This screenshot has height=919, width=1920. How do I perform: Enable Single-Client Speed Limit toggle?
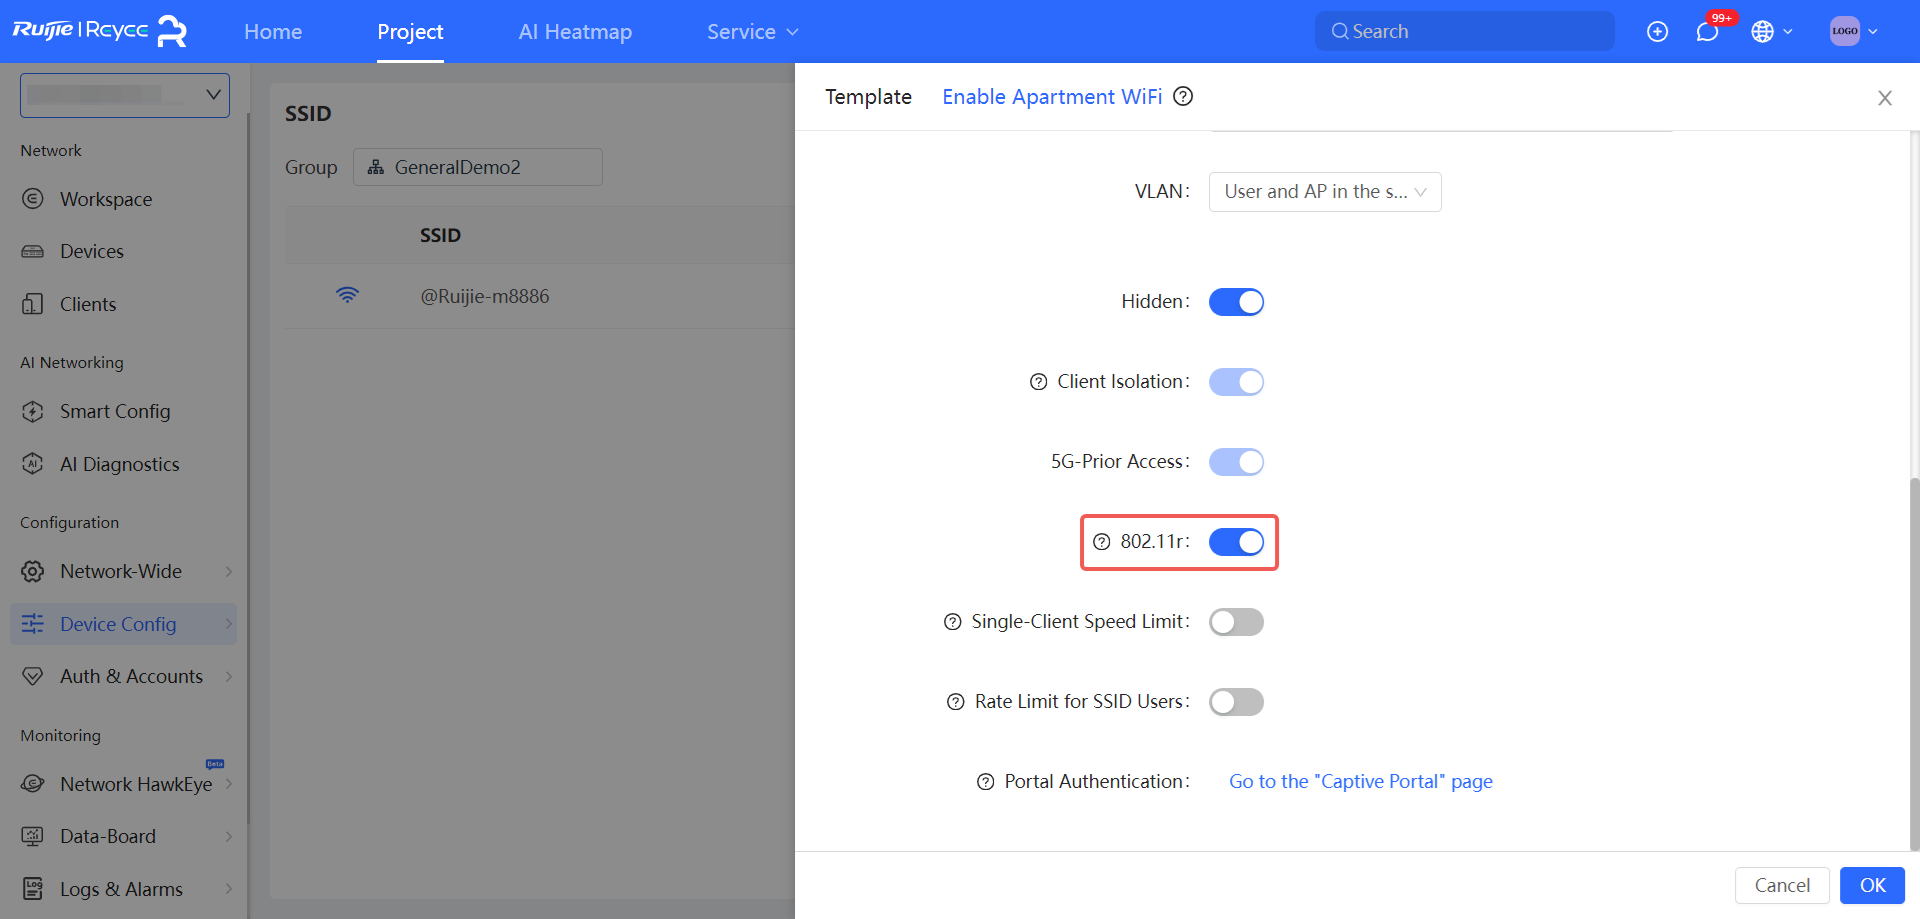[x=1236, y=622]
